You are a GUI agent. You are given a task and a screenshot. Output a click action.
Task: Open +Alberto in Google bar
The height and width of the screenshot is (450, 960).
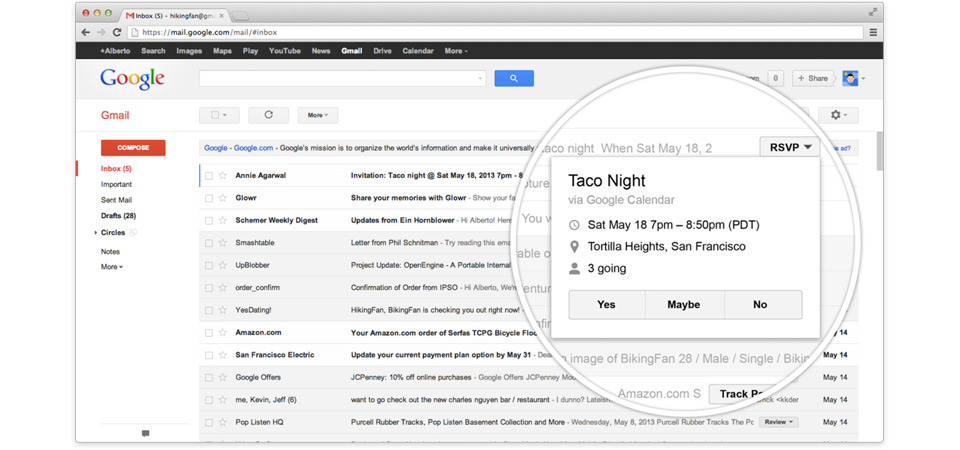pos(115,51)
